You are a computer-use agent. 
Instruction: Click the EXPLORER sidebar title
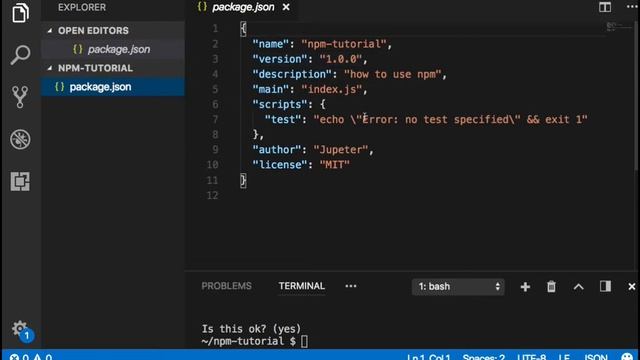coord(82,7)
